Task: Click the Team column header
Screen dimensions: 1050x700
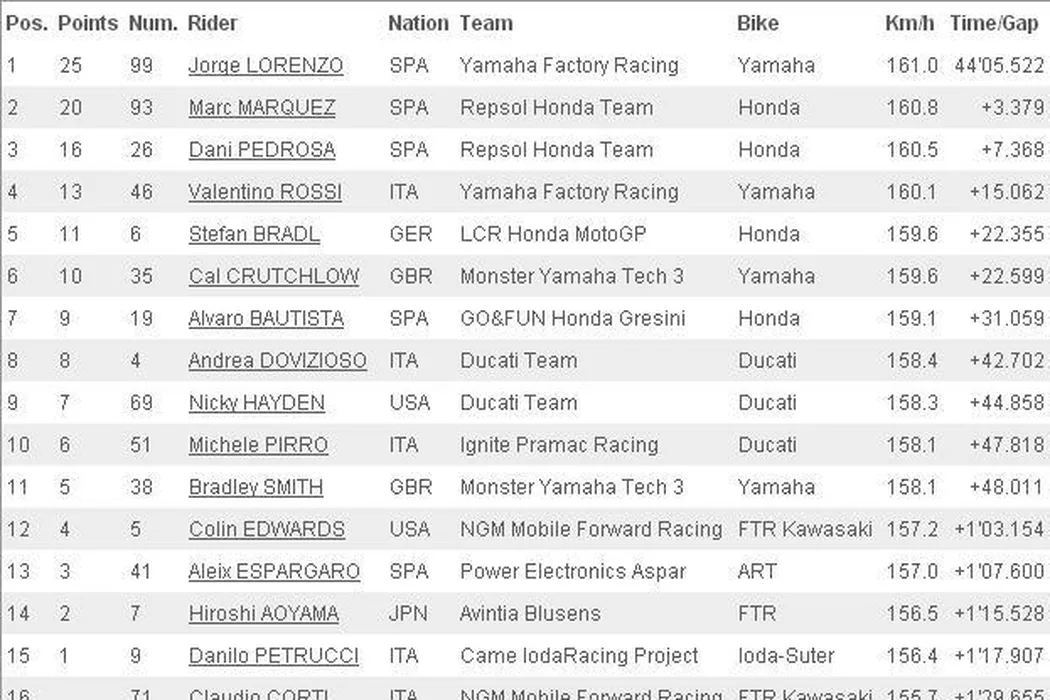Action: point(486,22)
